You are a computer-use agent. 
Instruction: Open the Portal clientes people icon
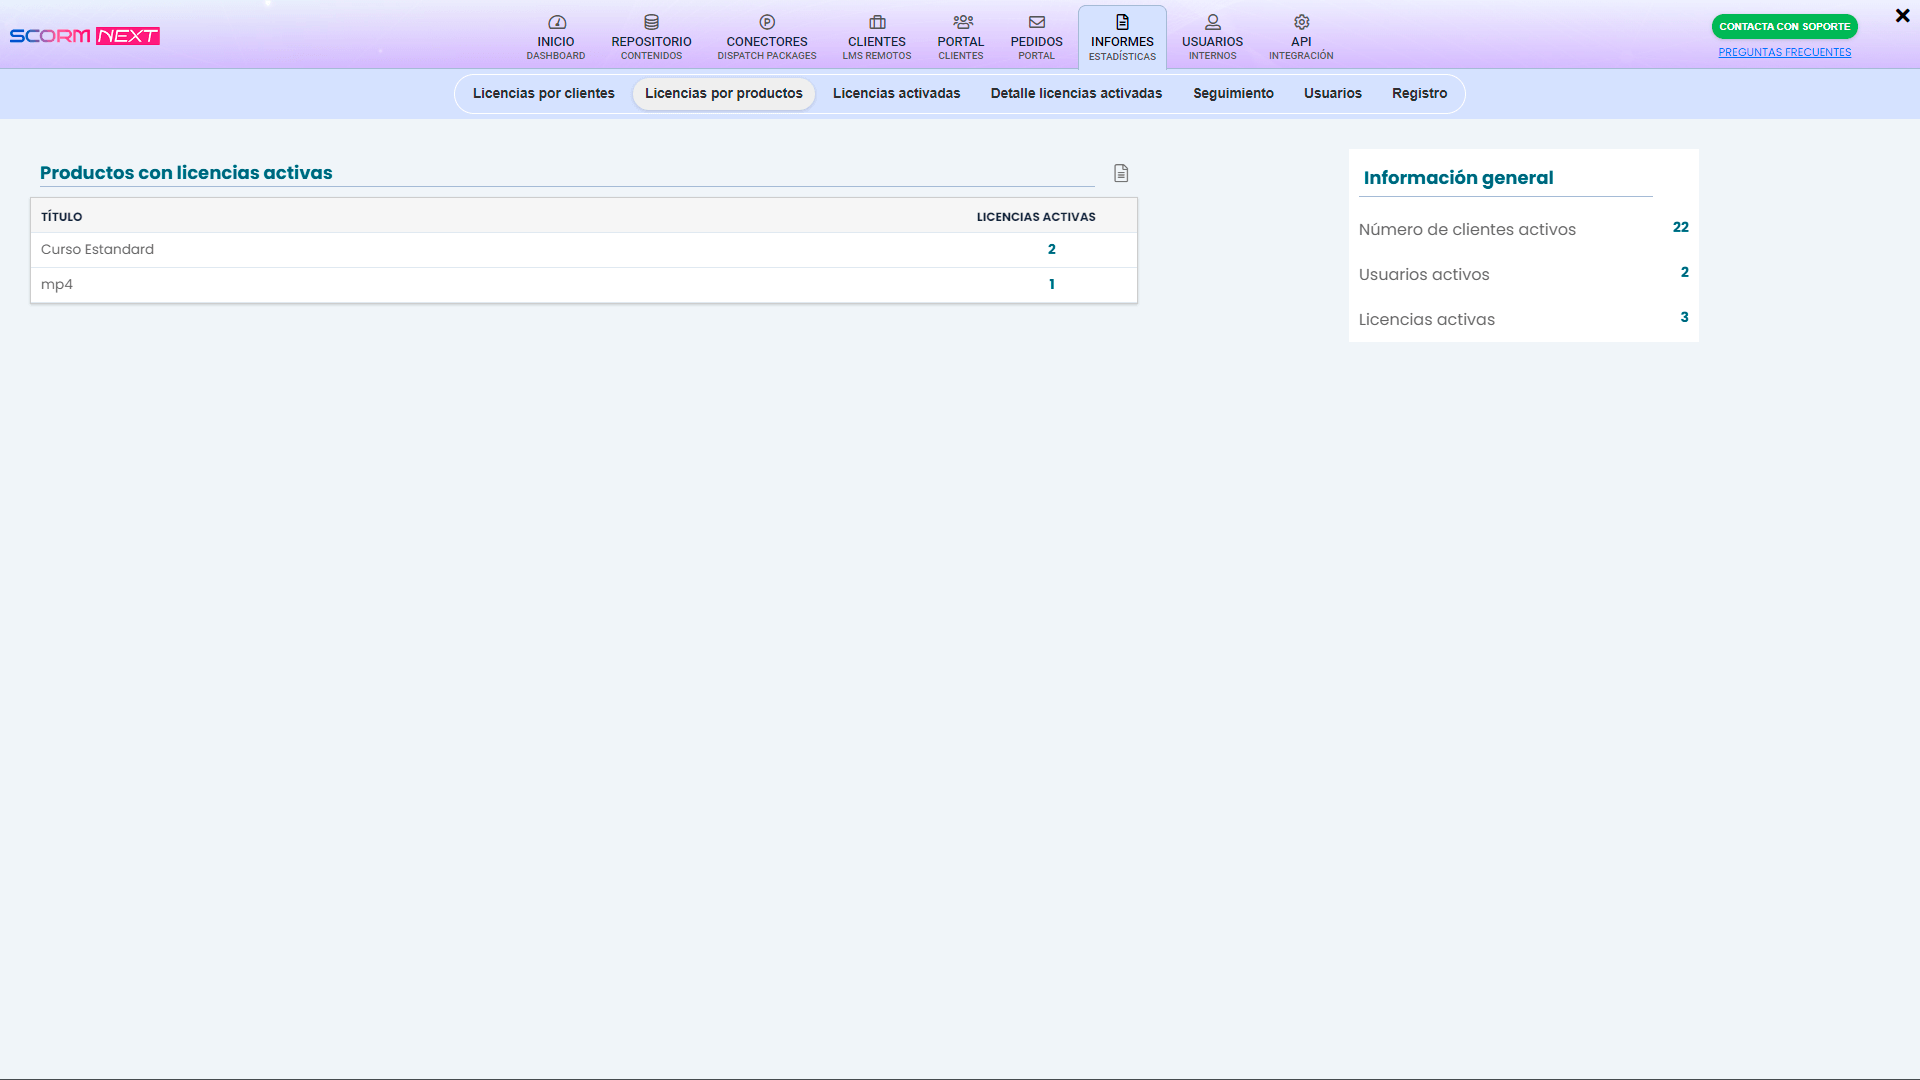[963, 22]
